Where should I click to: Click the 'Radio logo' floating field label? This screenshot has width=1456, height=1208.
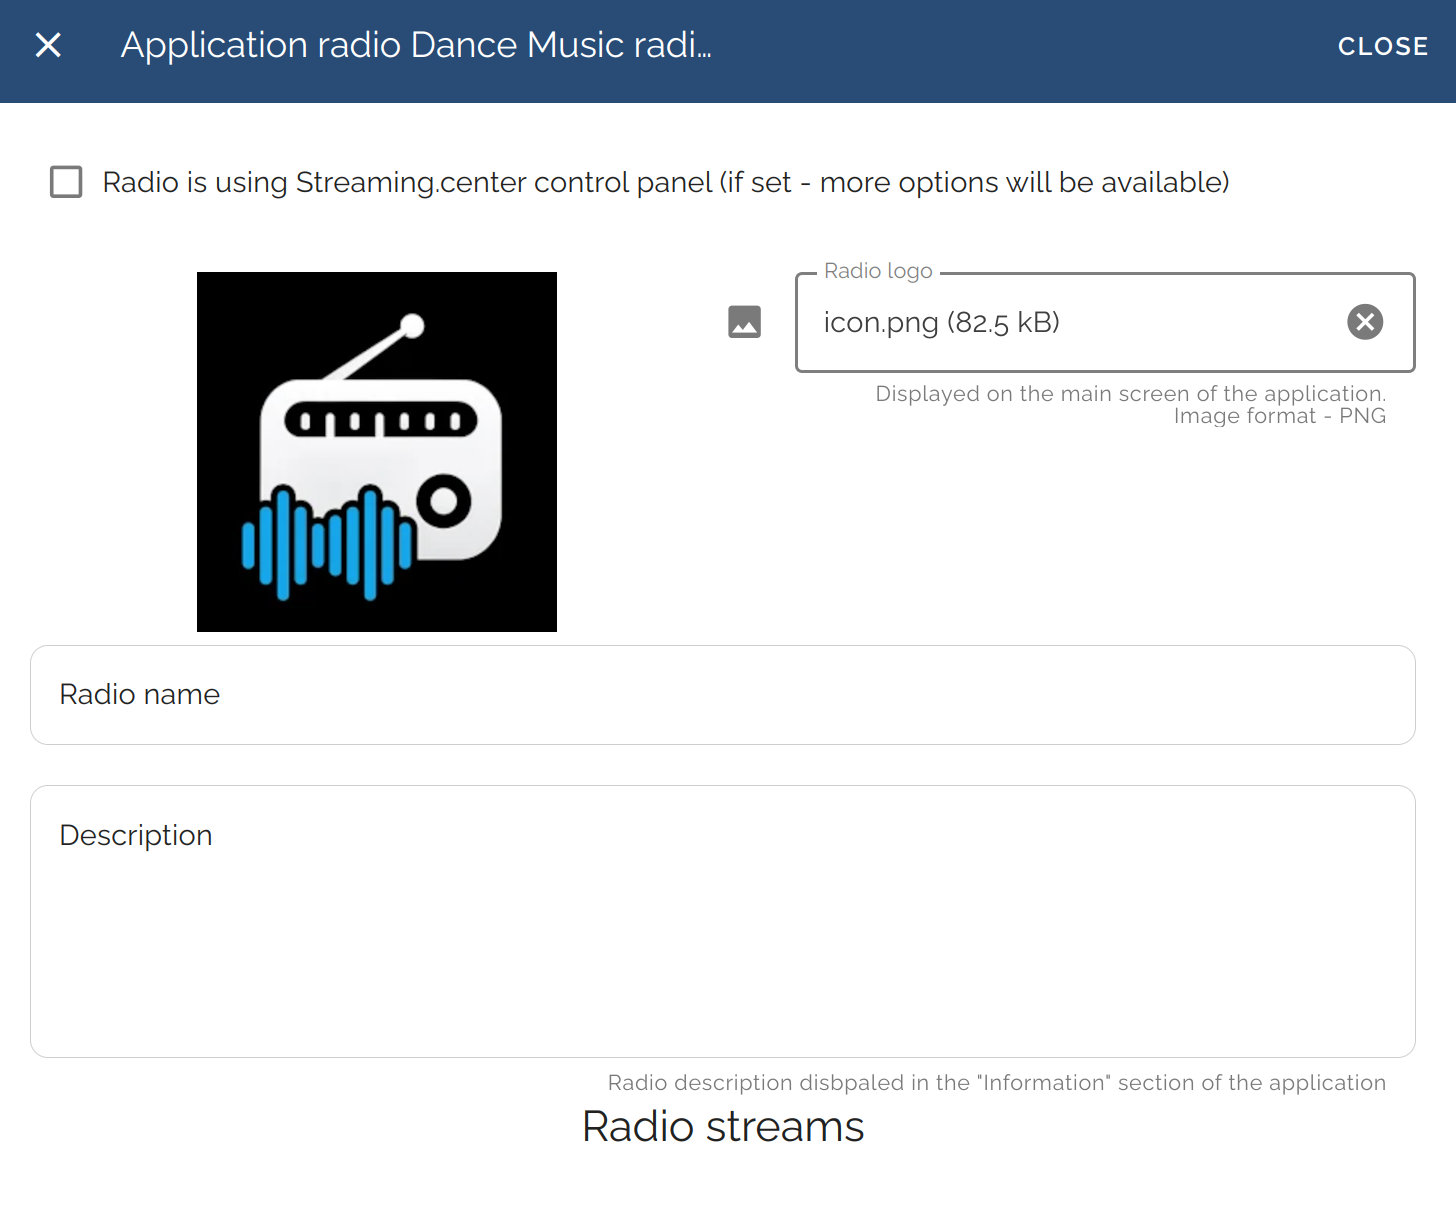pyautogui.click(x=878, y=271)
